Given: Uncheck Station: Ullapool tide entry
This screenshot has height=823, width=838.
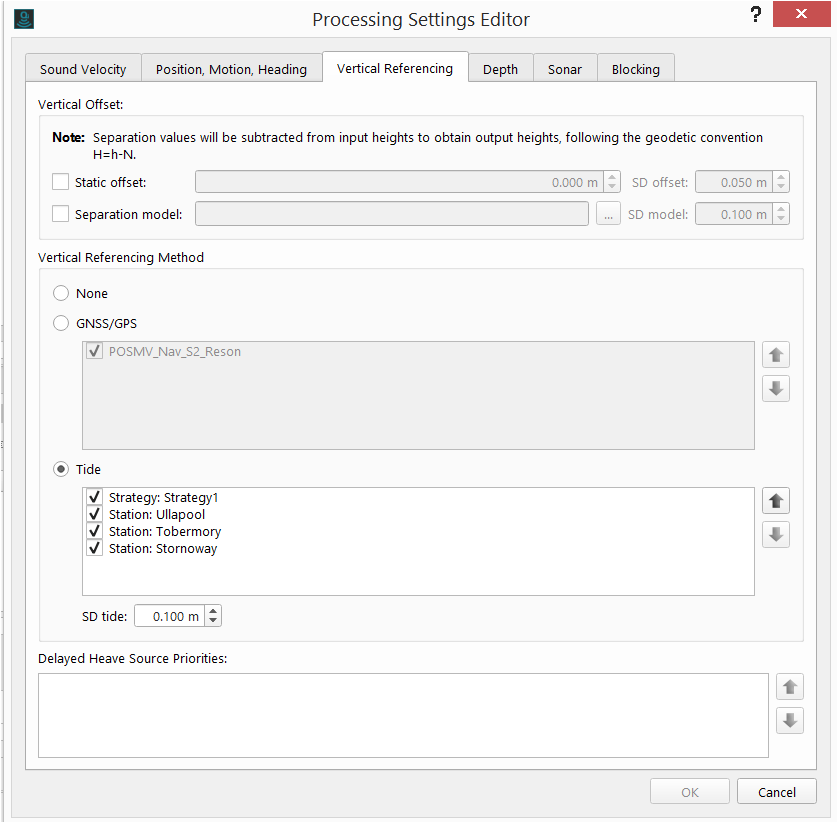Looking at the screenshot, I should tap(95, 515).
